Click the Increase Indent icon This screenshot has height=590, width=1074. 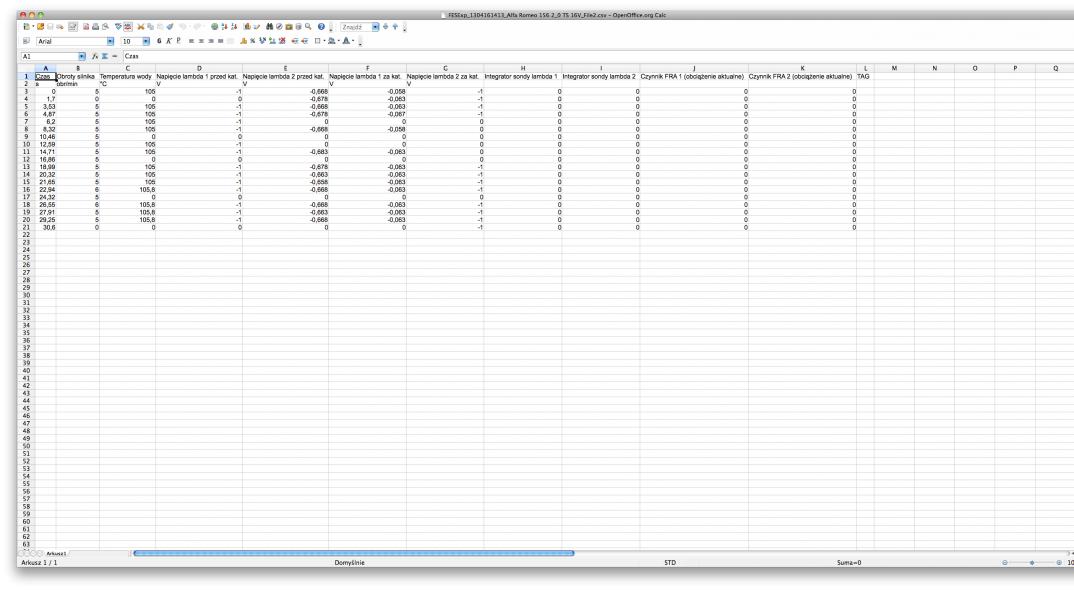(x=304, y=41)
